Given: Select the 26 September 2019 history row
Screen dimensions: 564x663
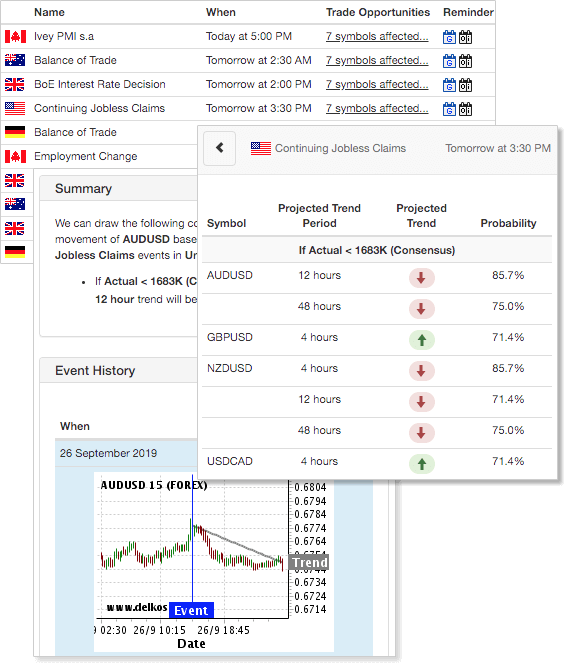Looking at the screenshot, I should [x=126, y=453].
